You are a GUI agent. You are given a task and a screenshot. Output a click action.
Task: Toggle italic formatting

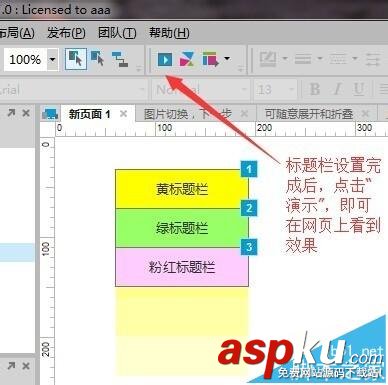[337, 89]
